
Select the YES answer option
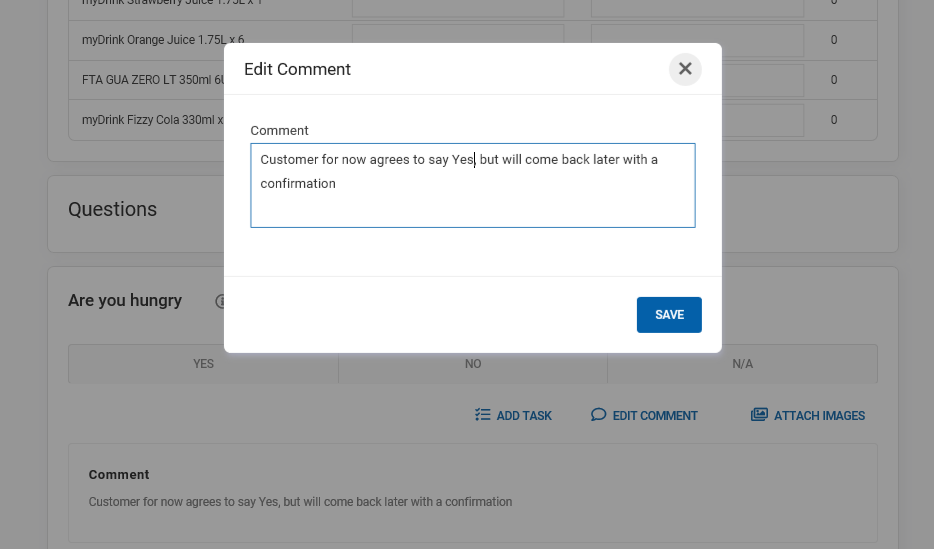(203, 364)
